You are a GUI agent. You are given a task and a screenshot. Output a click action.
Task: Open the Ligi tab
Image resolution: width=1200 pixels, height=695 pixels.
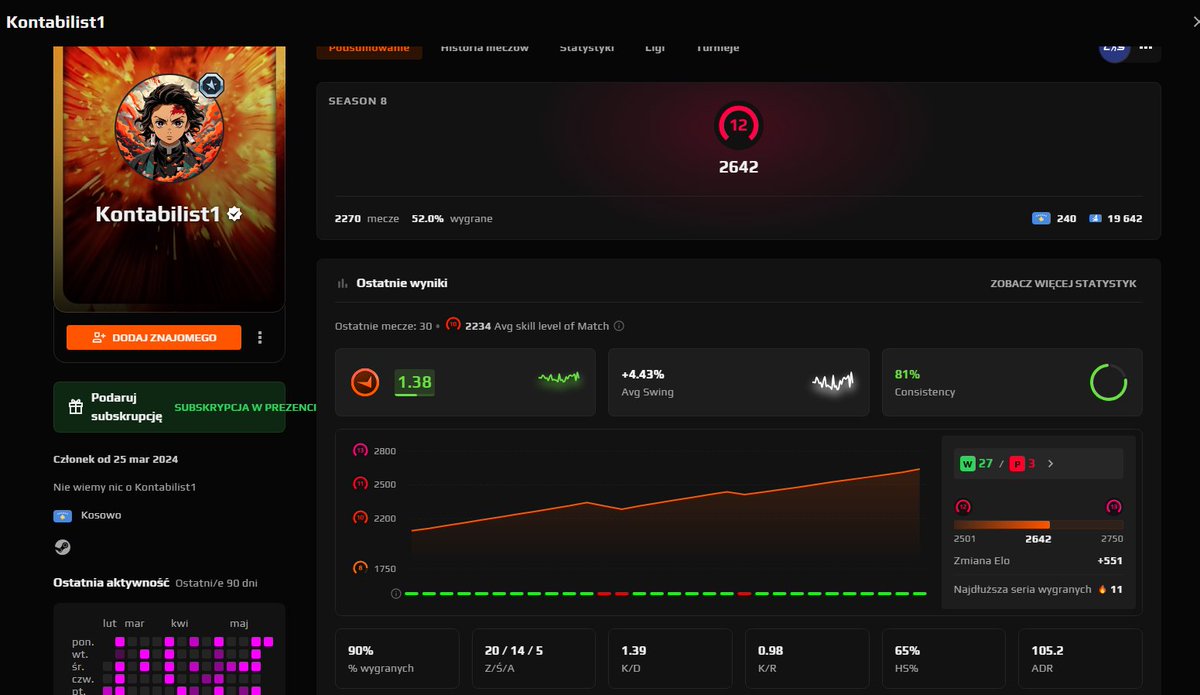tap(655, 47)
